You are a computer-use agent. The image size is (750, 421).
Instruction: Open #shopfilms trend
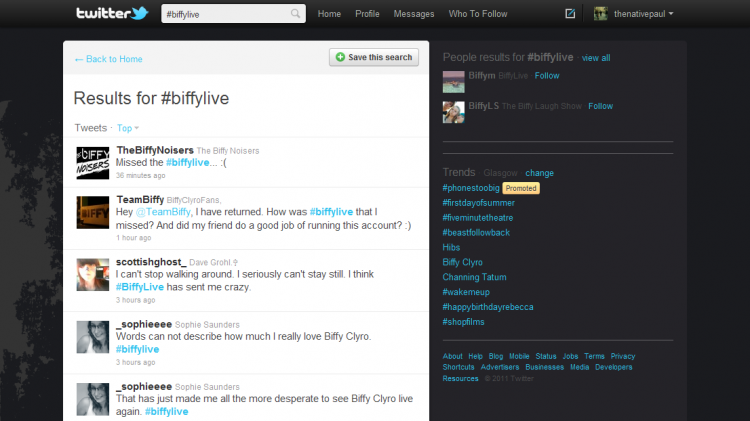pos(463,322)
